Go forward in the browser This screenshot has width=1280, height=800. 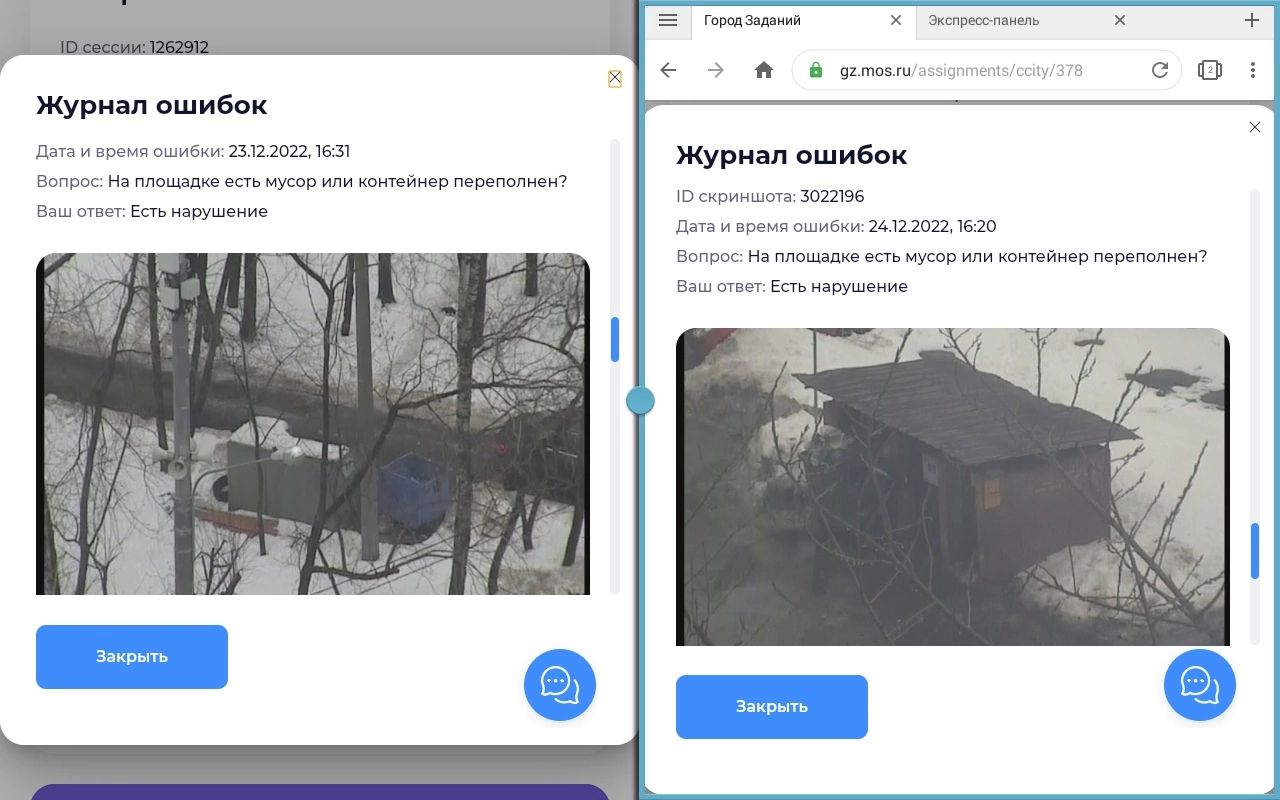click(716, 70)
